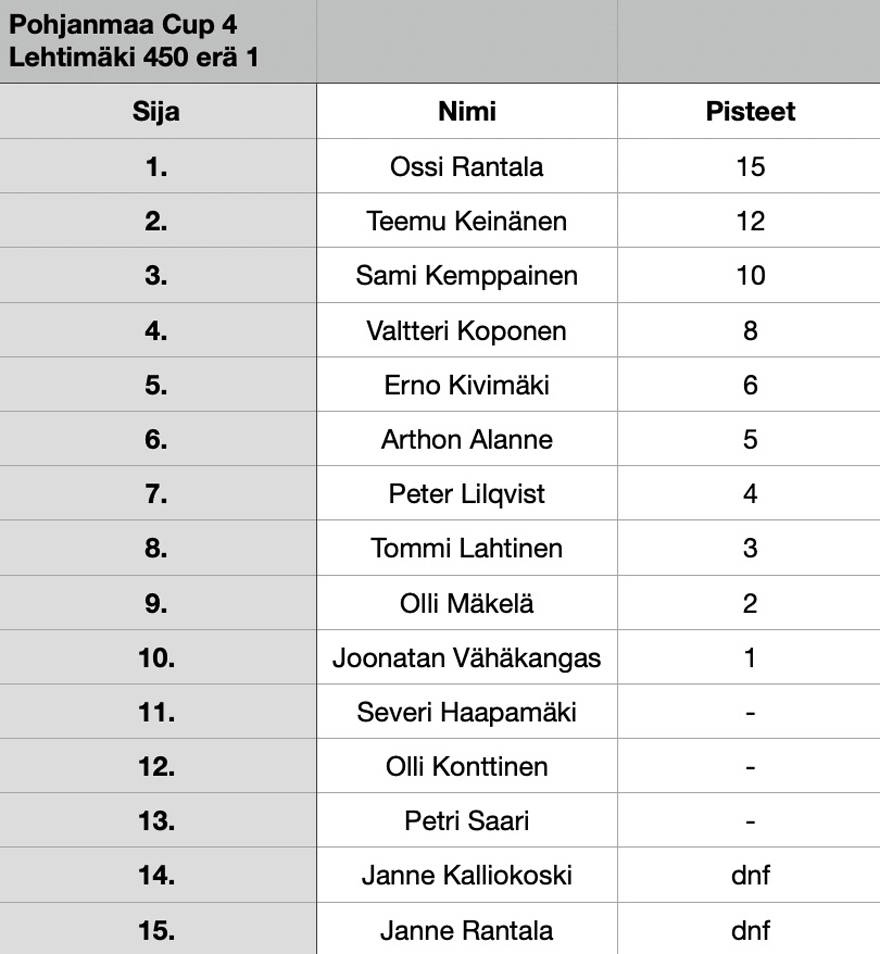
Task: Select the Ossi Rantala name cell
Action: point(467,166)
